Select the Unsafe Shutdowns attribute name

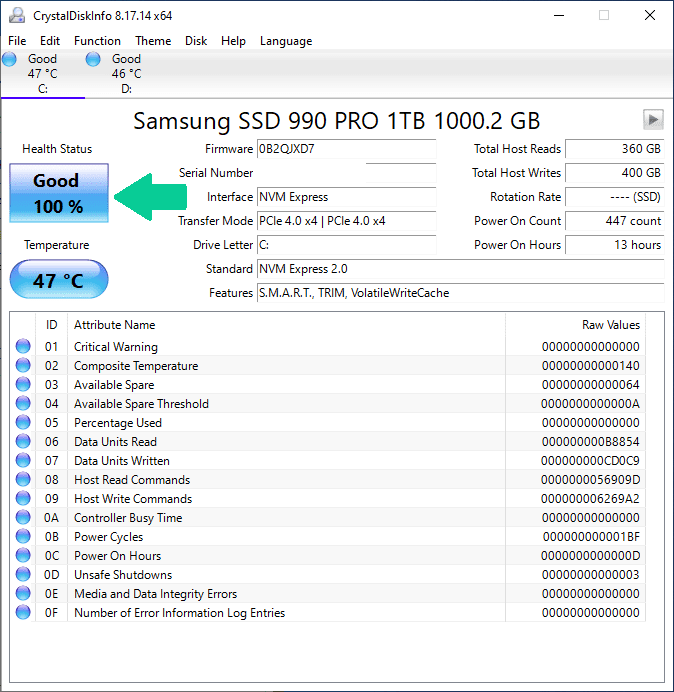[x=123, y=575]
